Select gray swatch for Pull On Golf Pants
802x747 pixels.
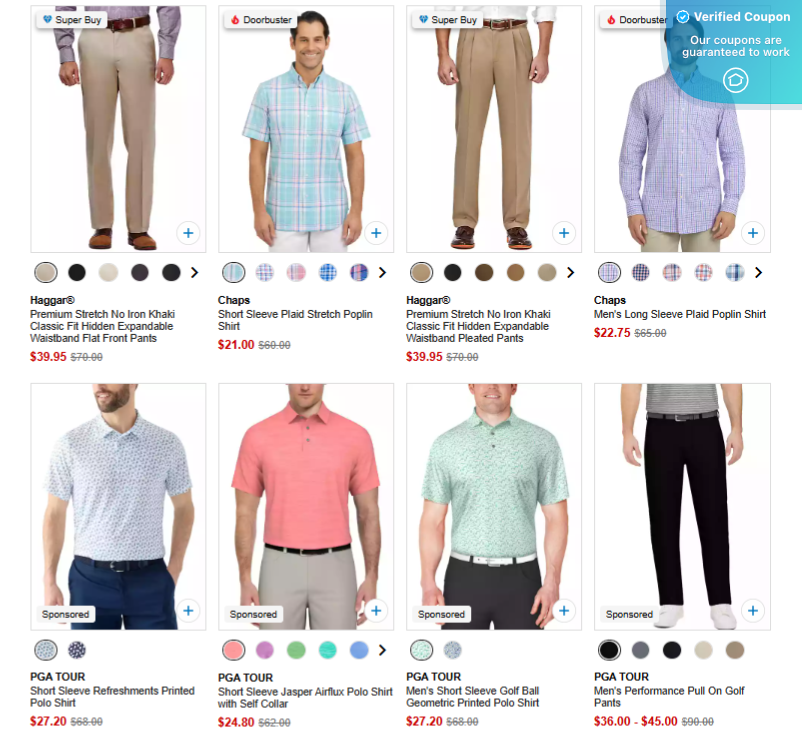[640, 650]
